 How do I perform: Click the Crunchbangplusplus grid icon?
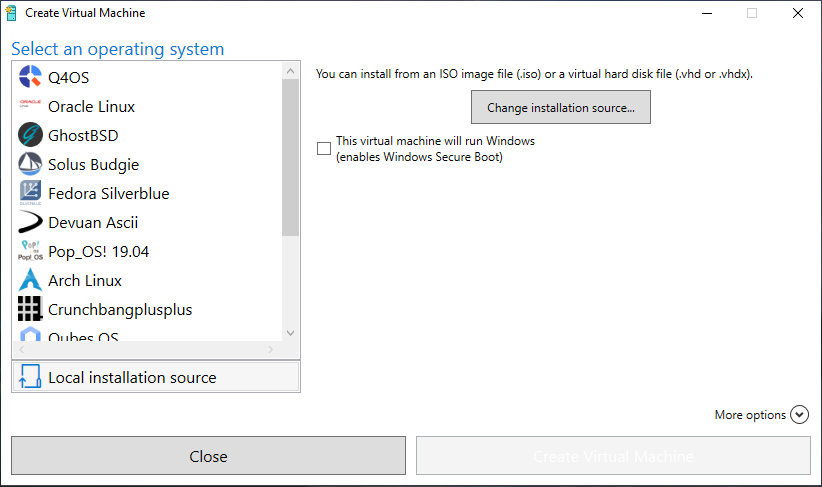click(30, 309)
